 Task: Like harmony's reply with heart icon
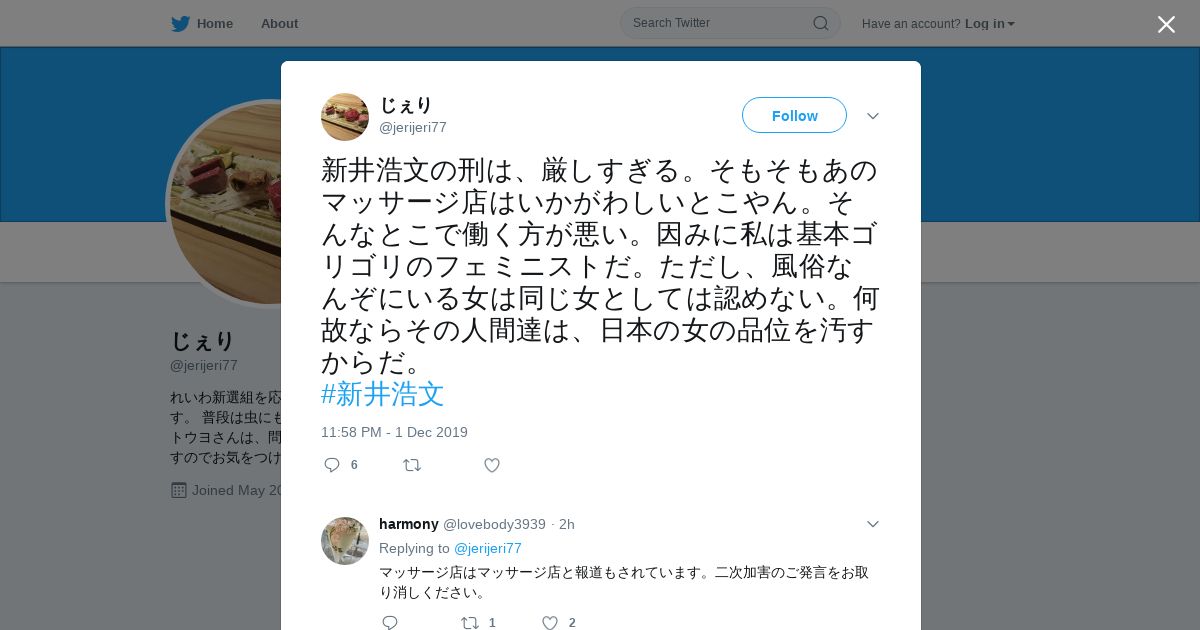(550, 623)
